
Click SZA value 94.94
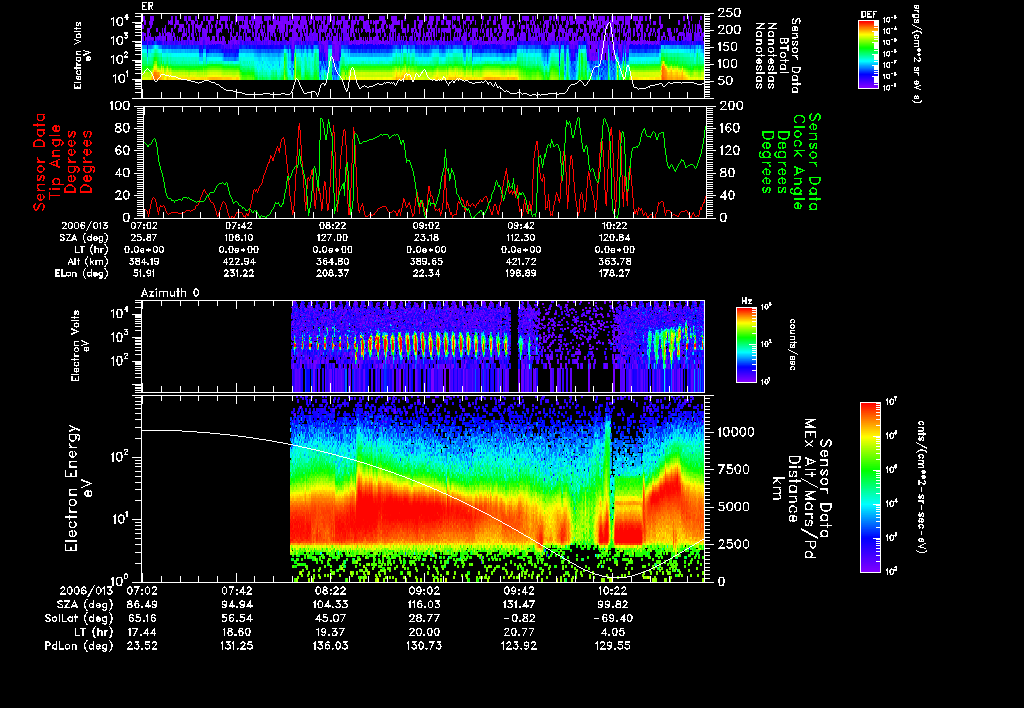click(236, 604)
